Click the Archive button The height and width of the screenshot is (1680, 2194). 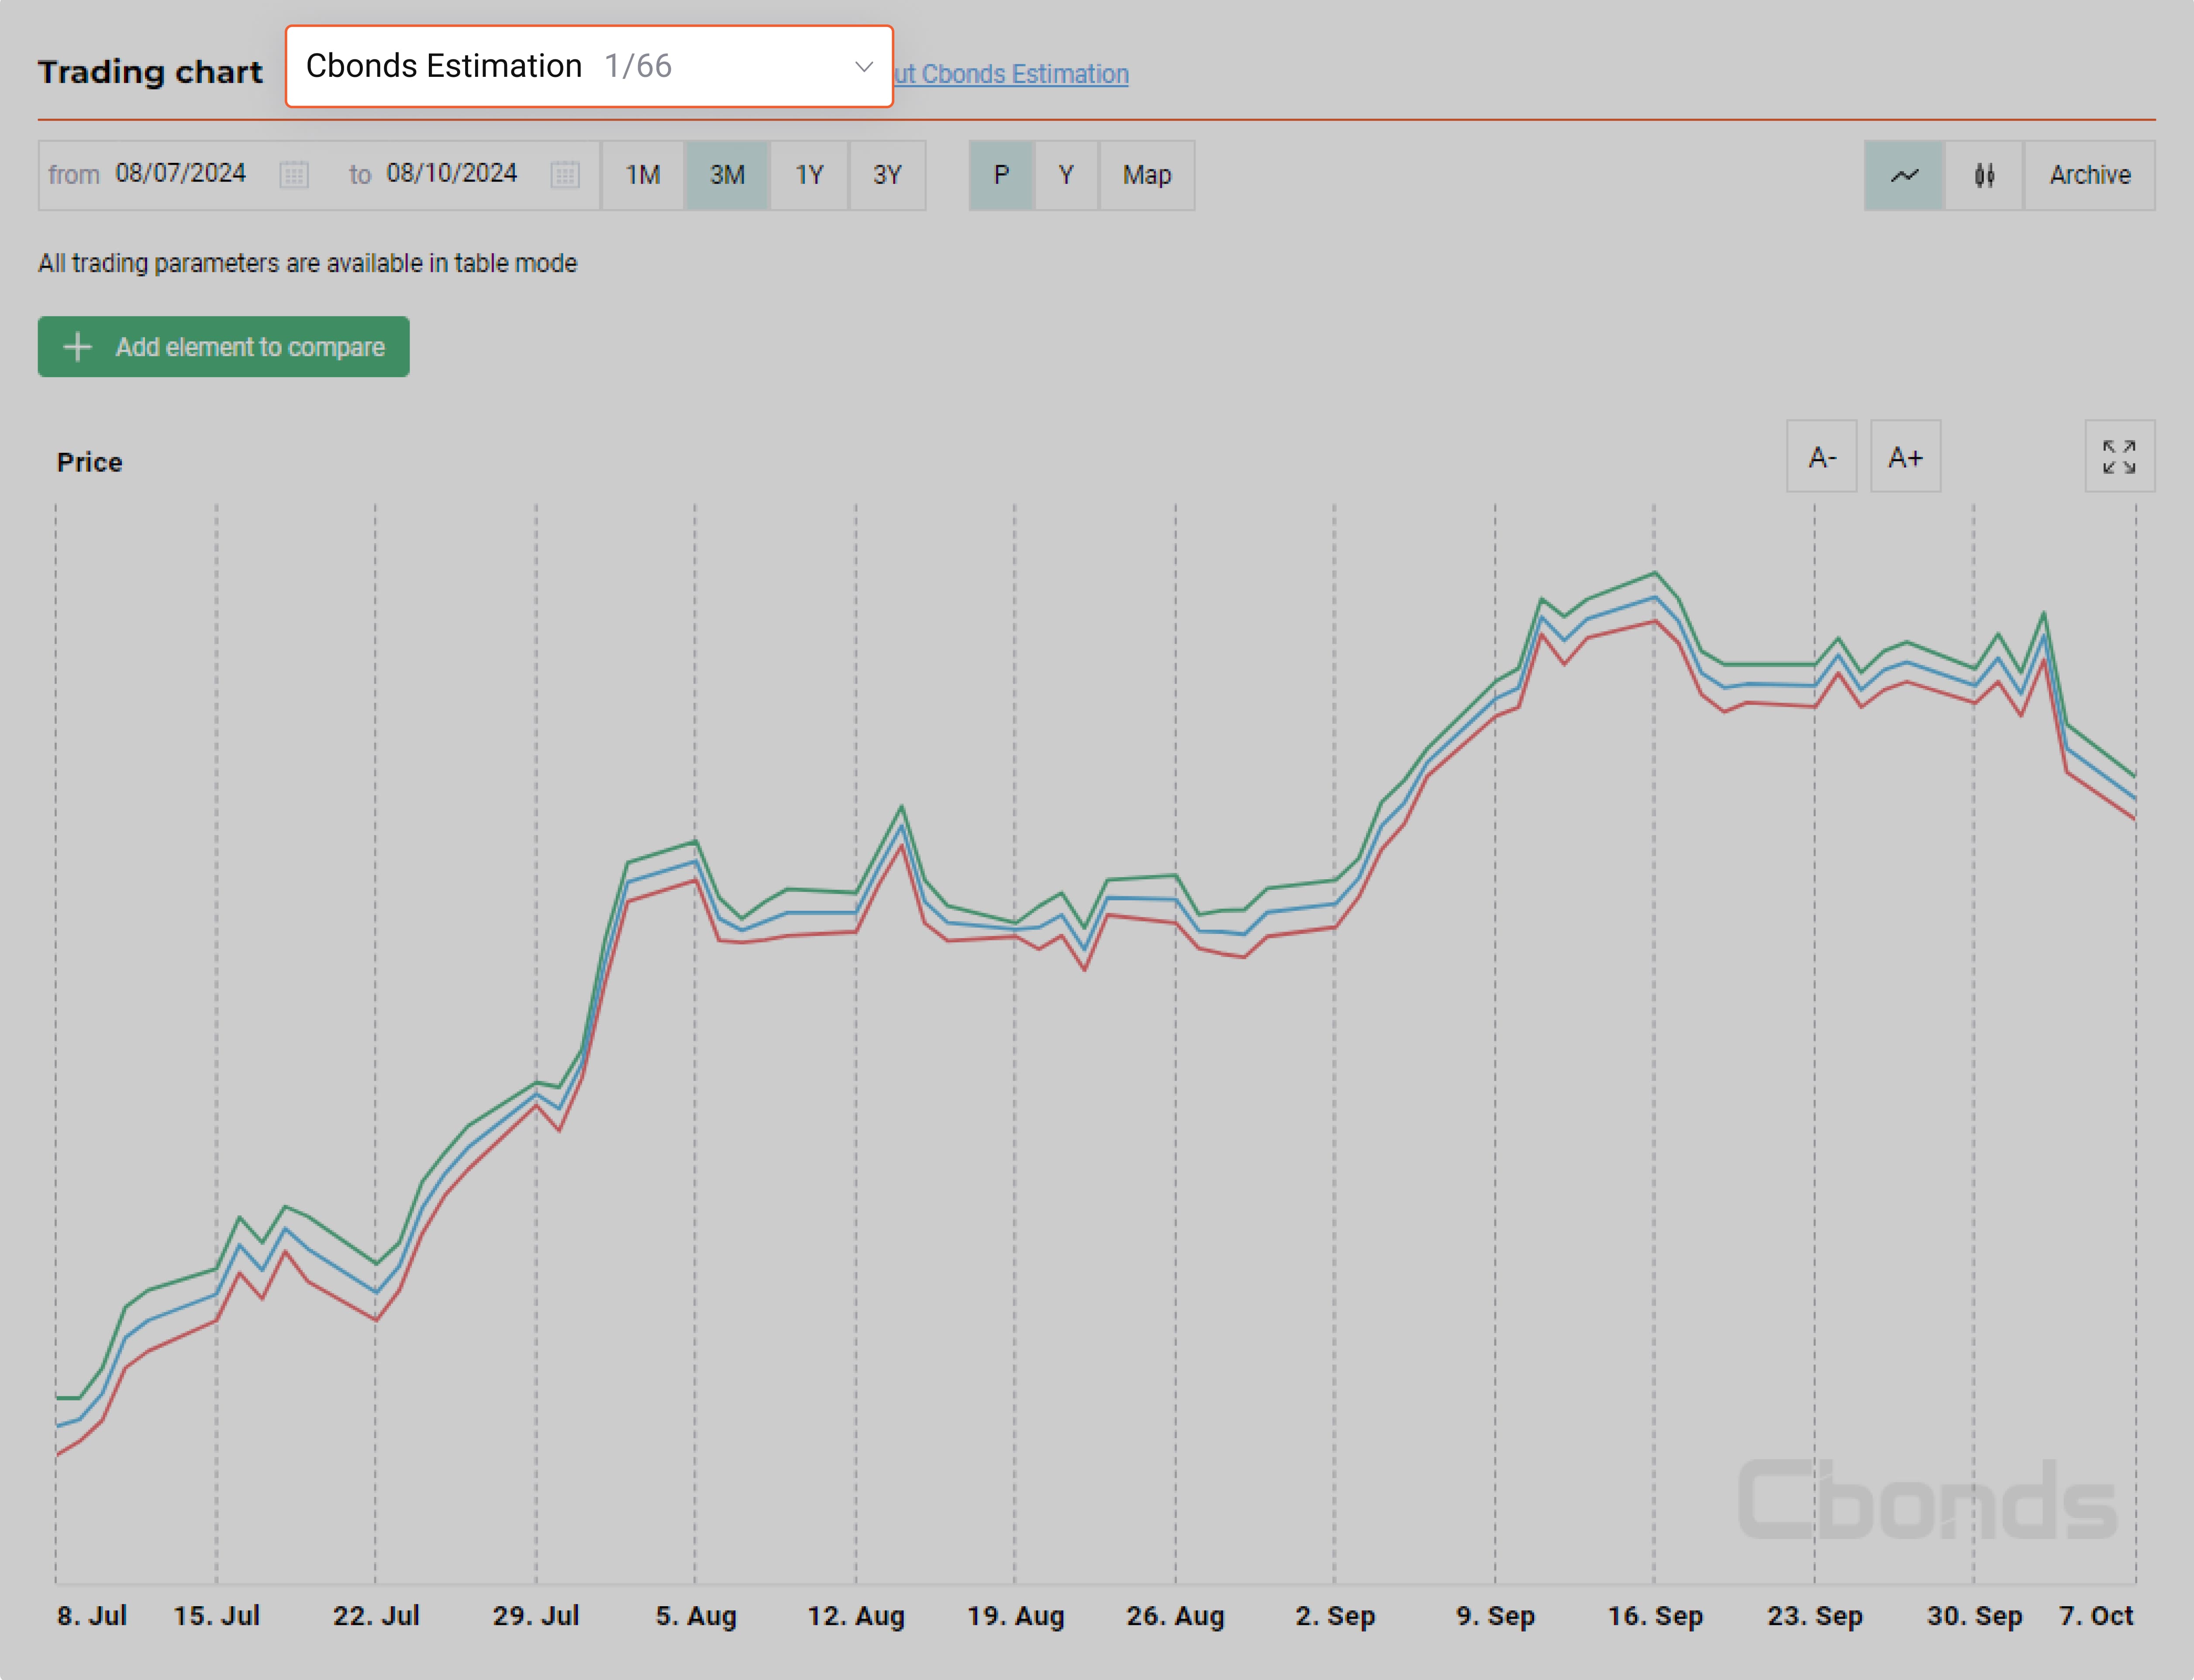coord(2089,175)
